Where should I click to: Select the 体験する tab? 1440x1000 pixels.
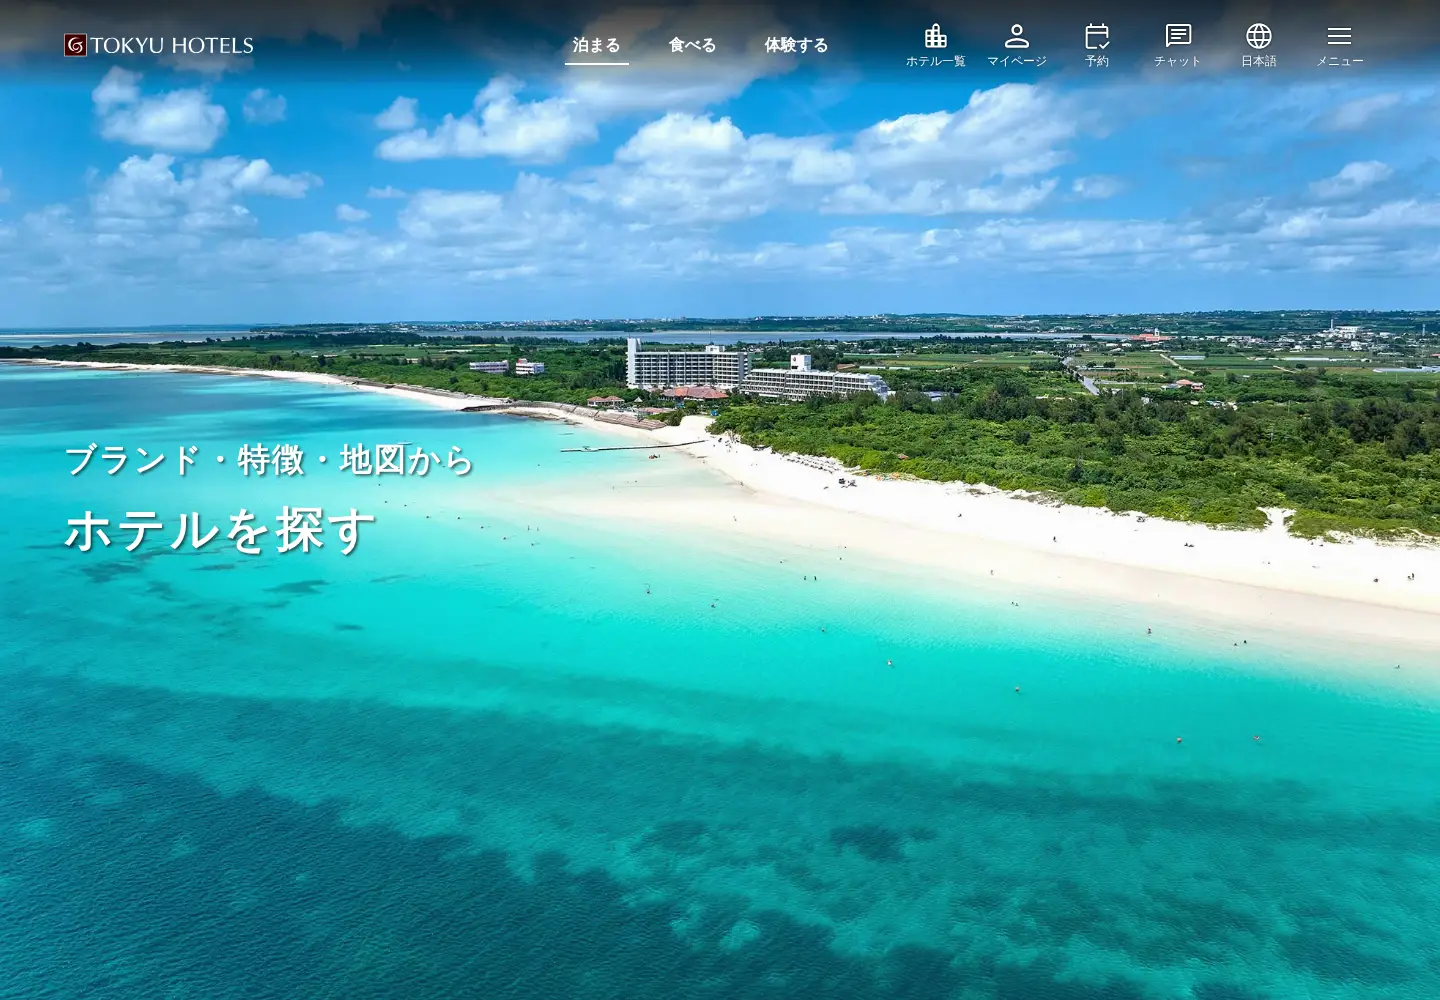[x=797, y=45]
